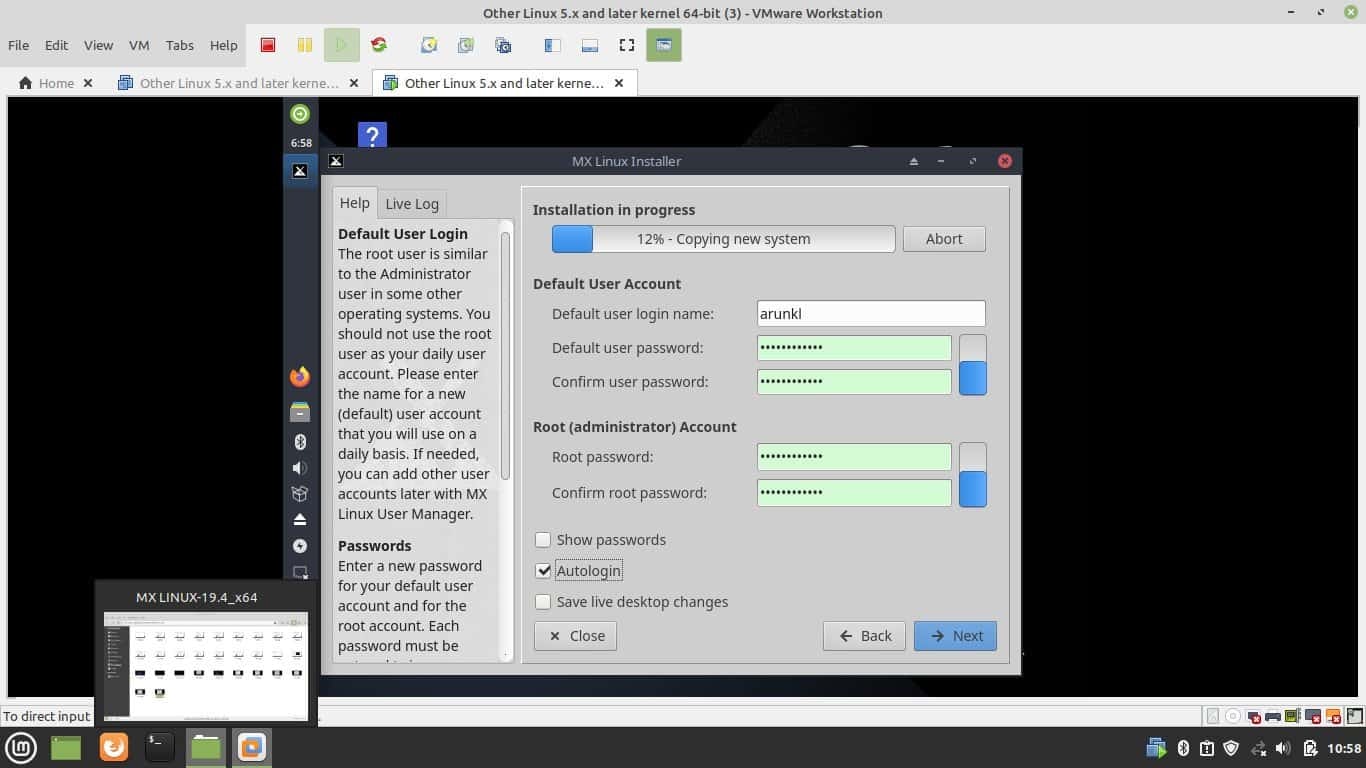Switch to the Live Log tab

(x=412, y=204)
